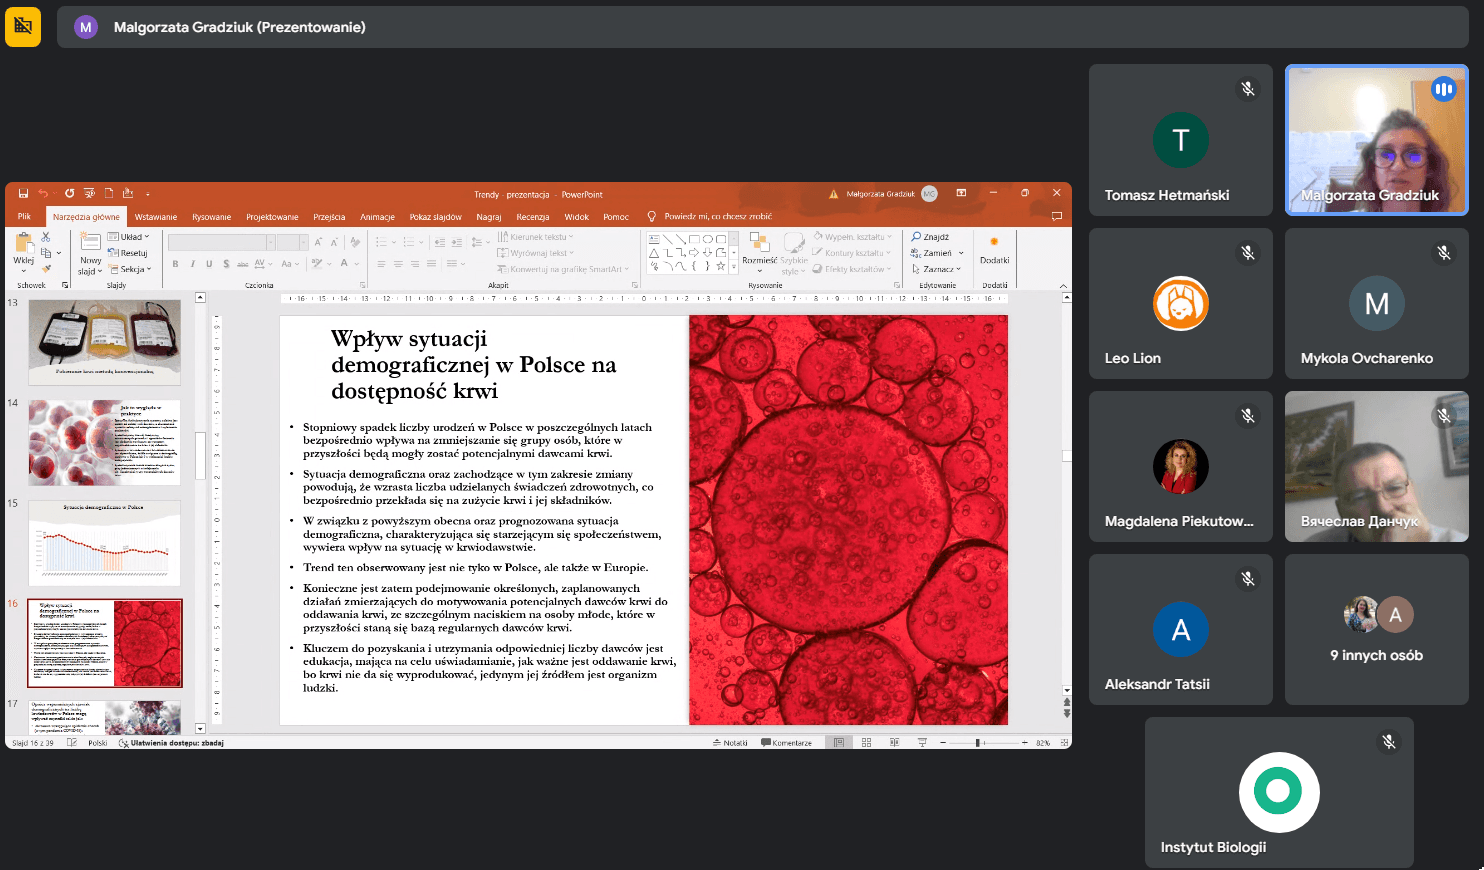The height and width of the screenshot is (870, 1484).
Task: Toggle Notatki notes pane
Action: [730, 743]
